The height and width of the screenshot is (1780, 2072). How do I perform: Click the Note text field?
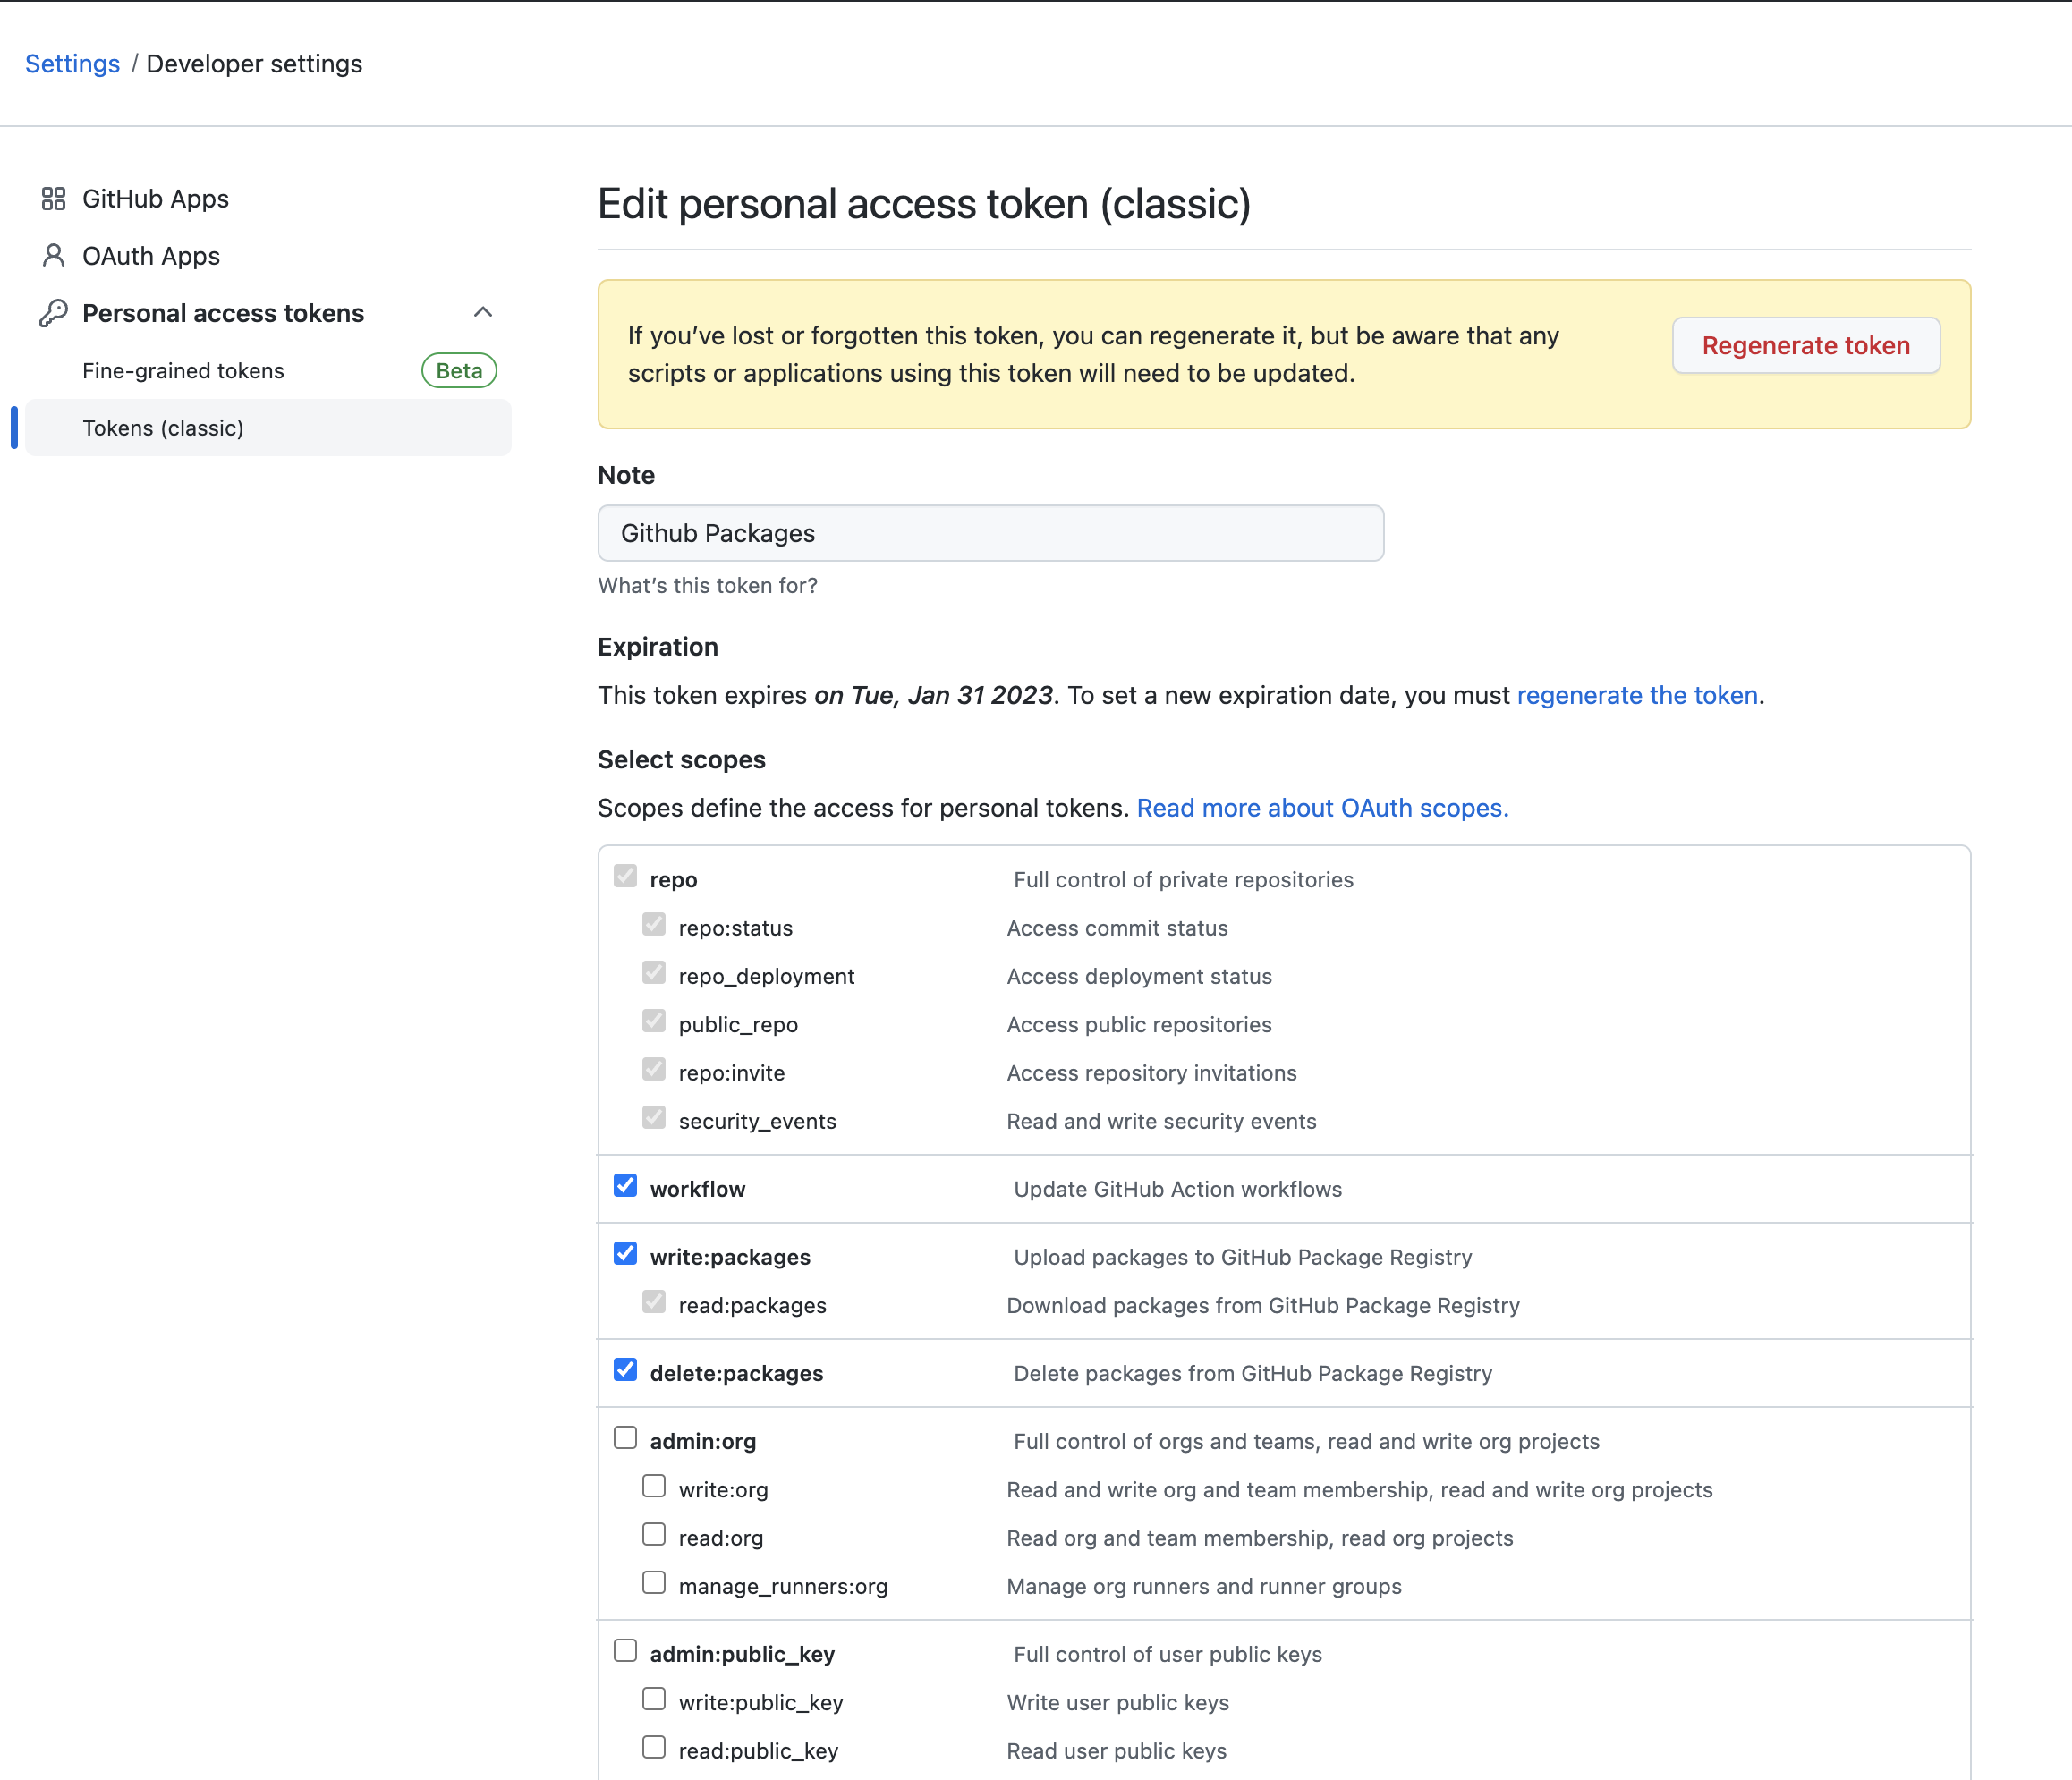[x=990, y=533]
